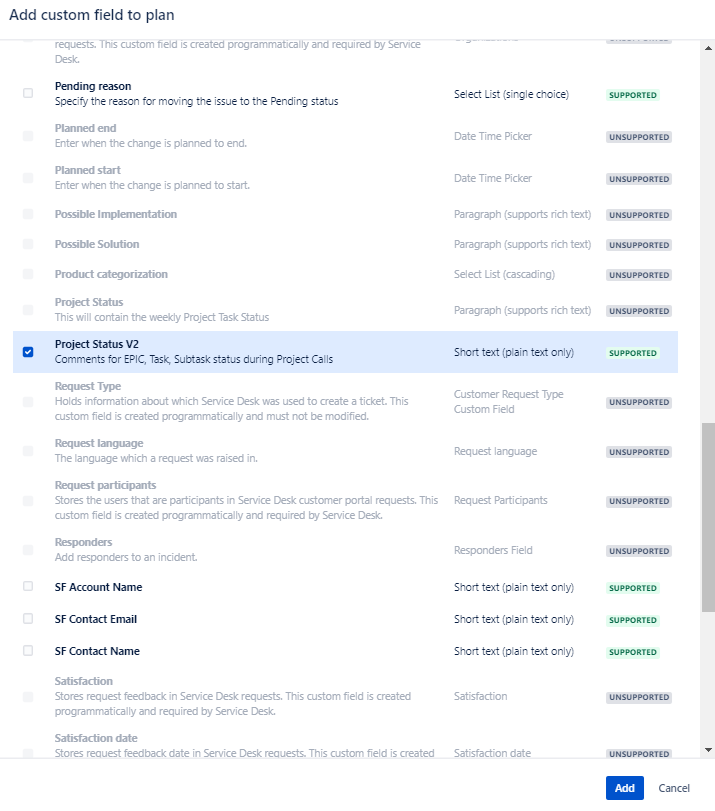Check the SF Contact Email checkbox
The width and height of the screenshot is (715, 811).
tap(29, 620)
